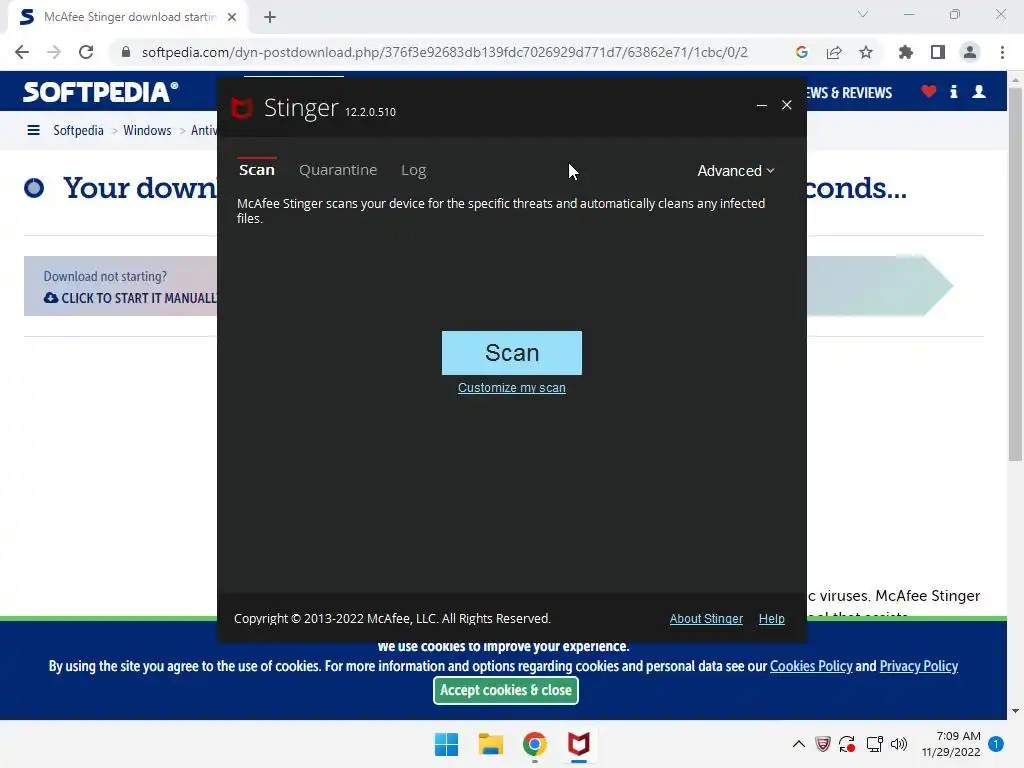The height and width of the screenshot is (768, 1024).
Task: Click the sync tray icon with red dot
Action: click(847, 744)
